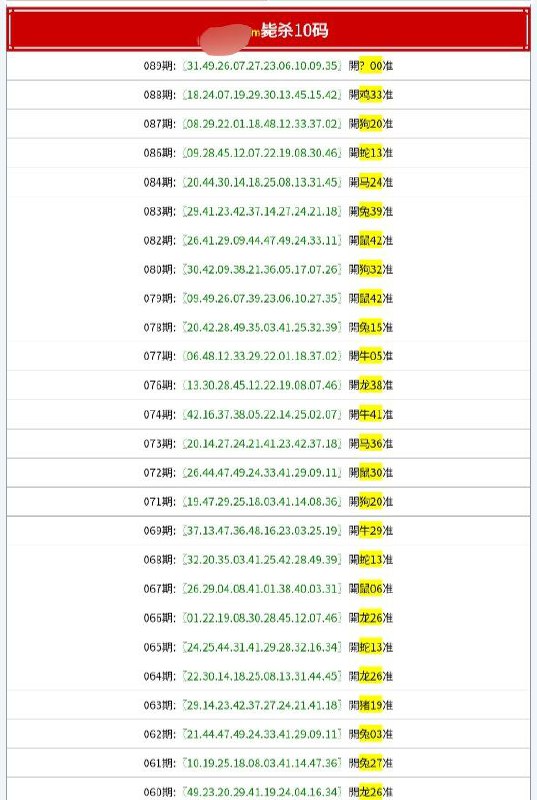
Task: Select the 082期 number list
Action: (x=262, y=240)
